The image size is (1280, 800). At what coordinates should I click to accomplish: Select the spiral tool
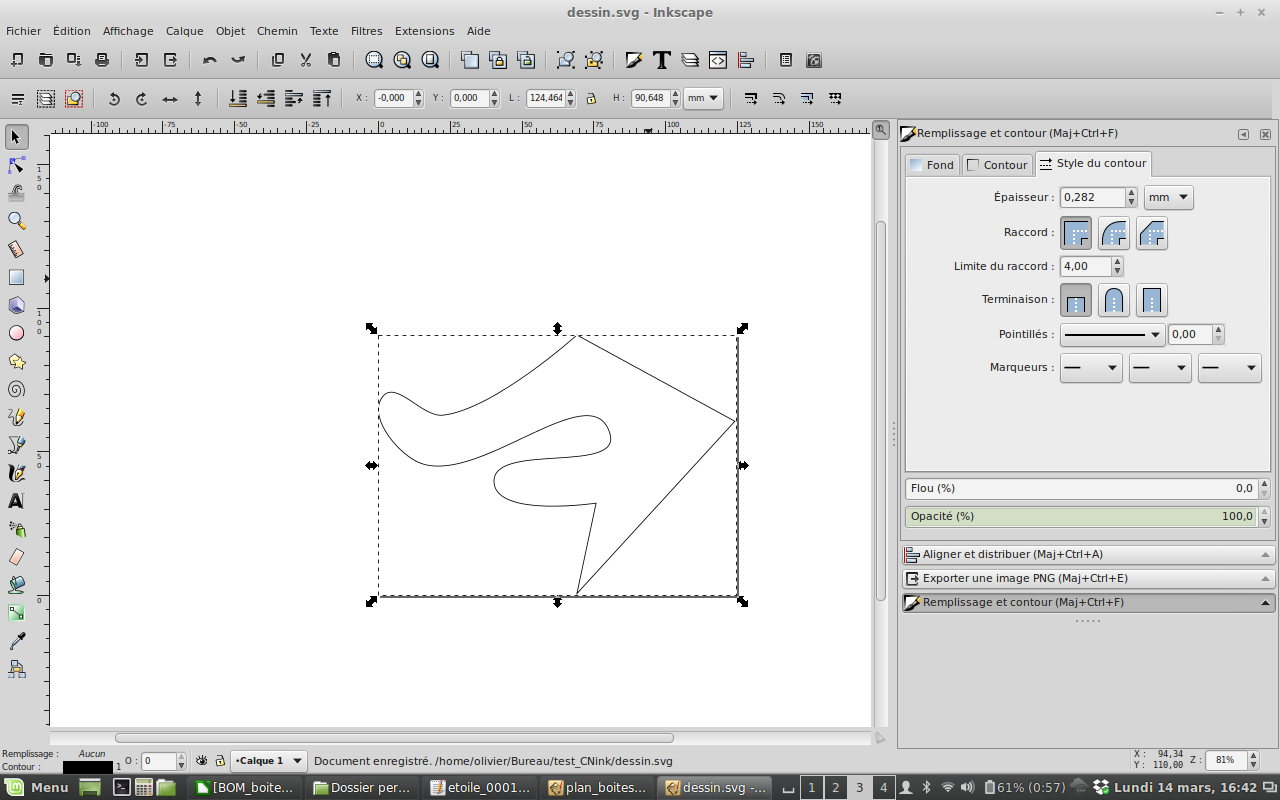click(16, 389)
